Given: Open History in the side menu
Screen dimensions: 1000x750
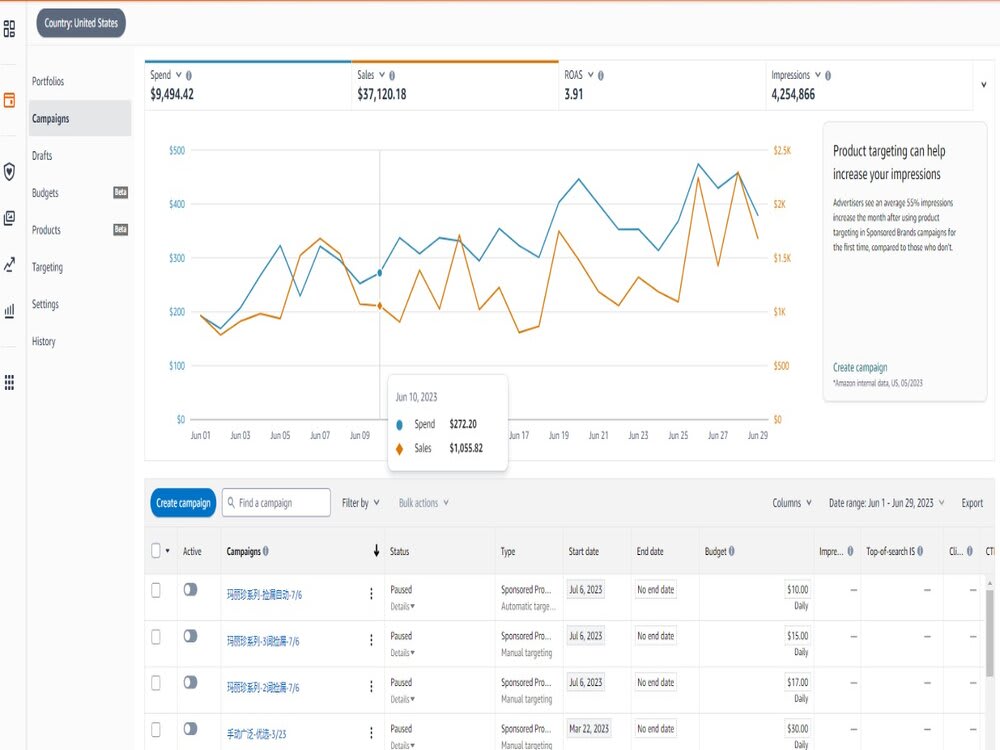Looking at the screenshot, I should (x=43, y=341).
